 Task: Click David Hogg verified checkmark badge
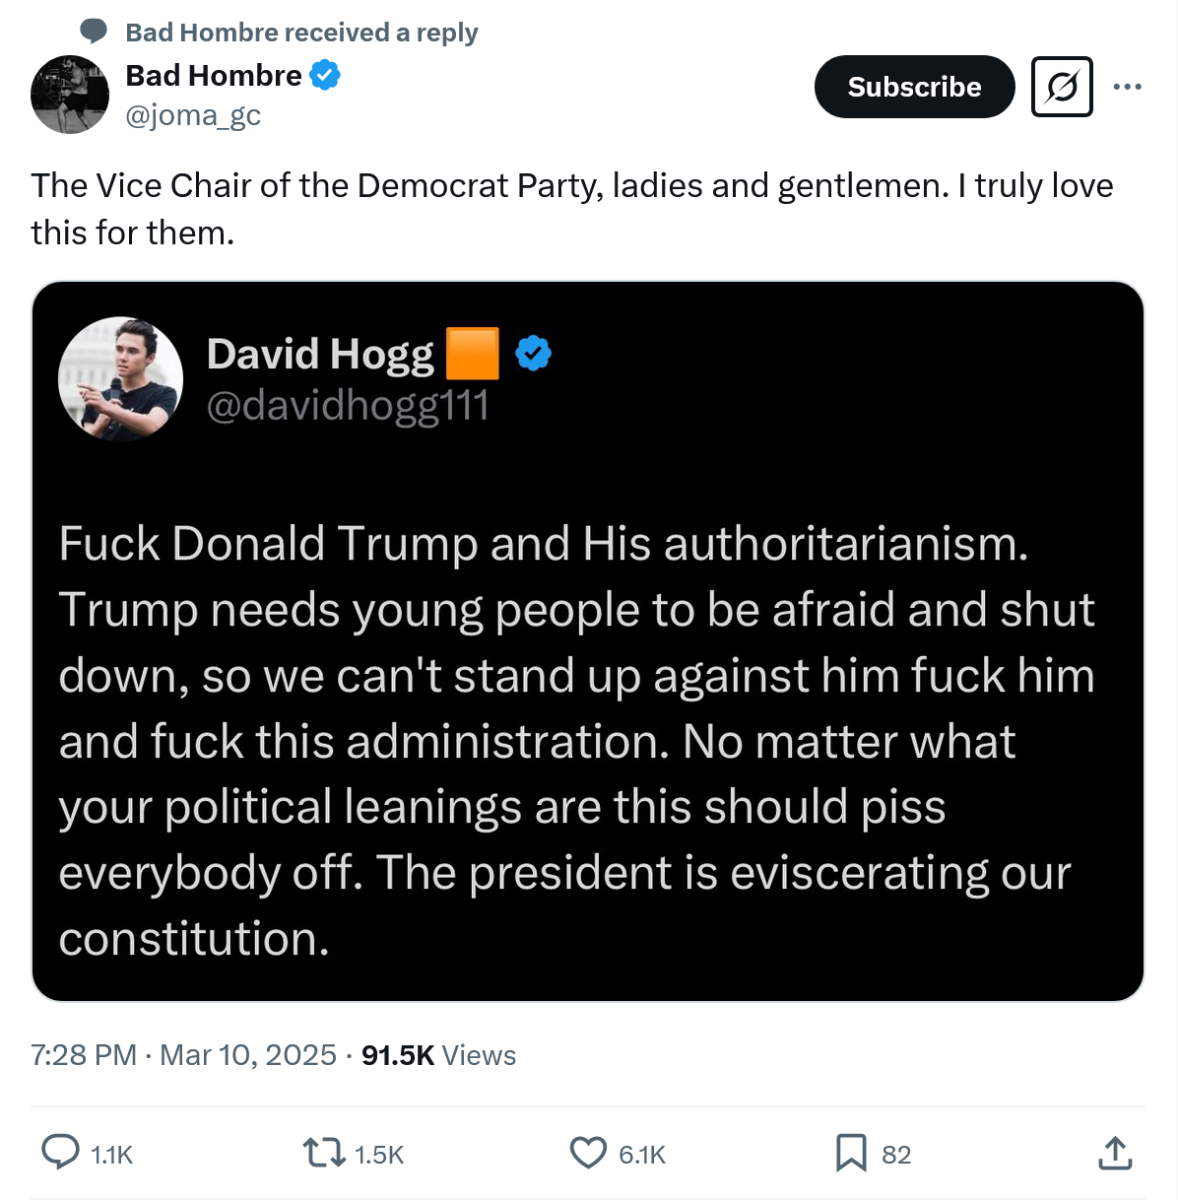click(x=534, y=353)
